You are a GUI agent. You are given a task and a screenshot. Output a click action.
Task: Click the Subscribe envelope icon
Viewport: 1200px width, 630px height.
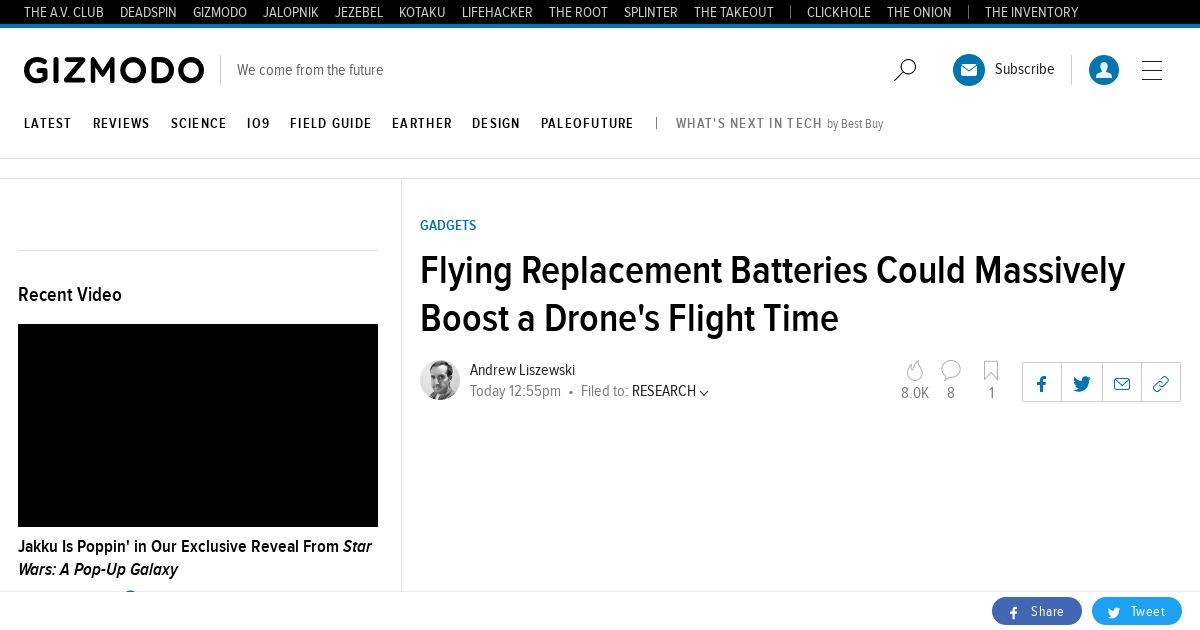click(969, 70)
